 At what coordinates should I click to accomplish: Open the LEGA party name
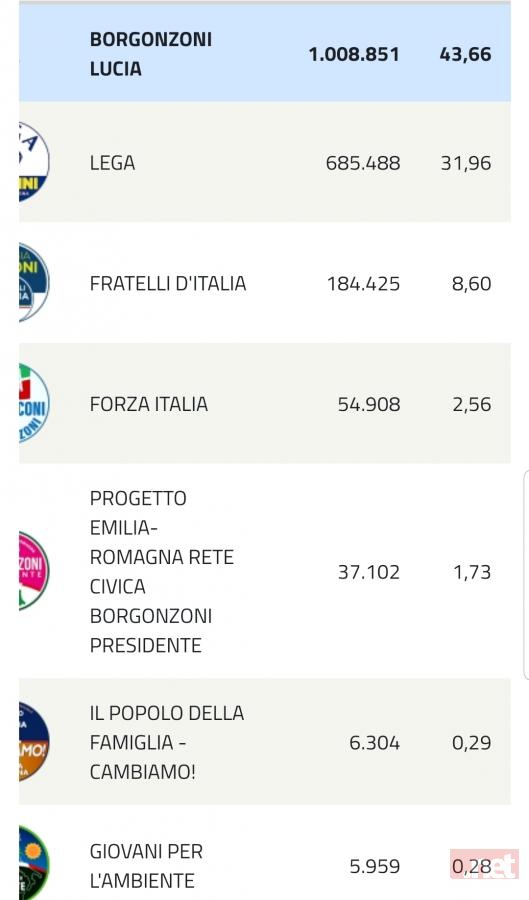112,163
